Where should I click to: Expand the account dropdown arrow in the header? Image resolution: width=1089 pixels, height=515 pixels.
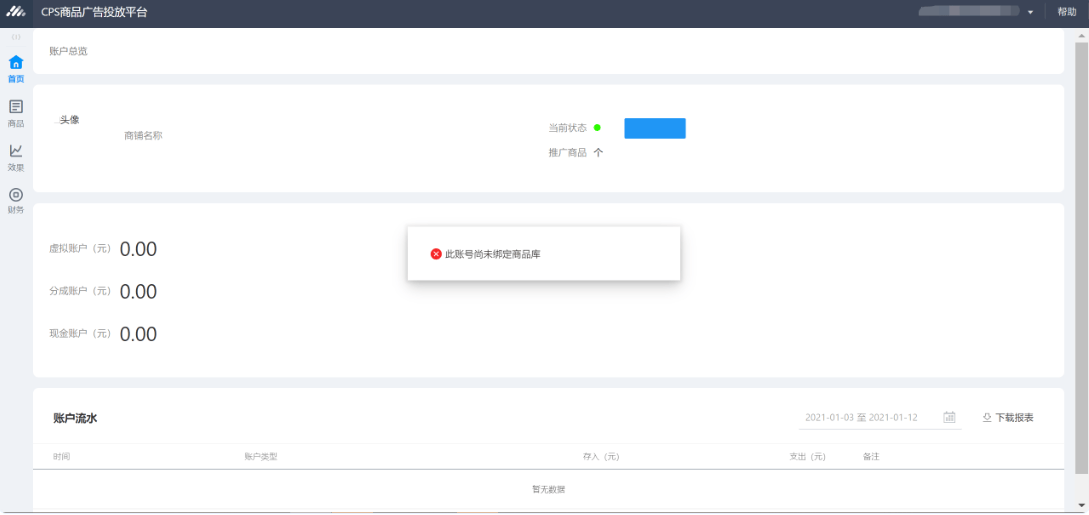pos(1031,12)
